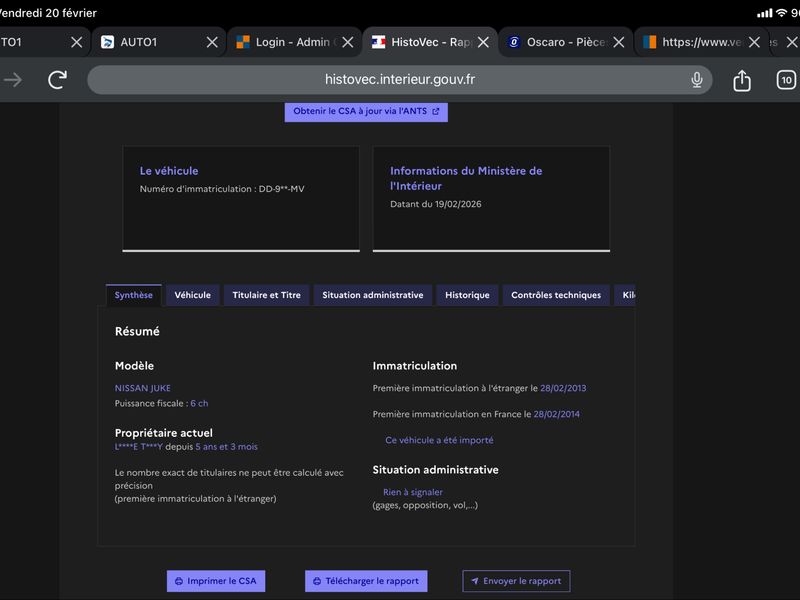800x600 pixels.
Task: View the Contrôles techniques tab
Action: (556, 295)
